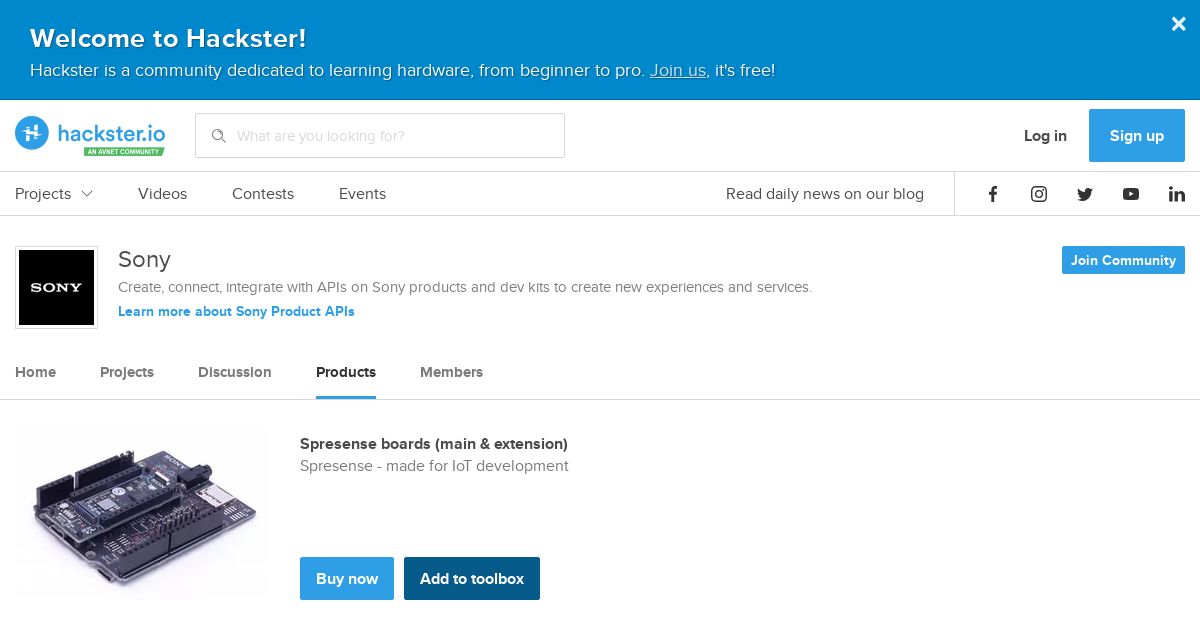Follow the Learn more about Sony Product APIs link
1200x630 pixels.
(x=236, y=311)
